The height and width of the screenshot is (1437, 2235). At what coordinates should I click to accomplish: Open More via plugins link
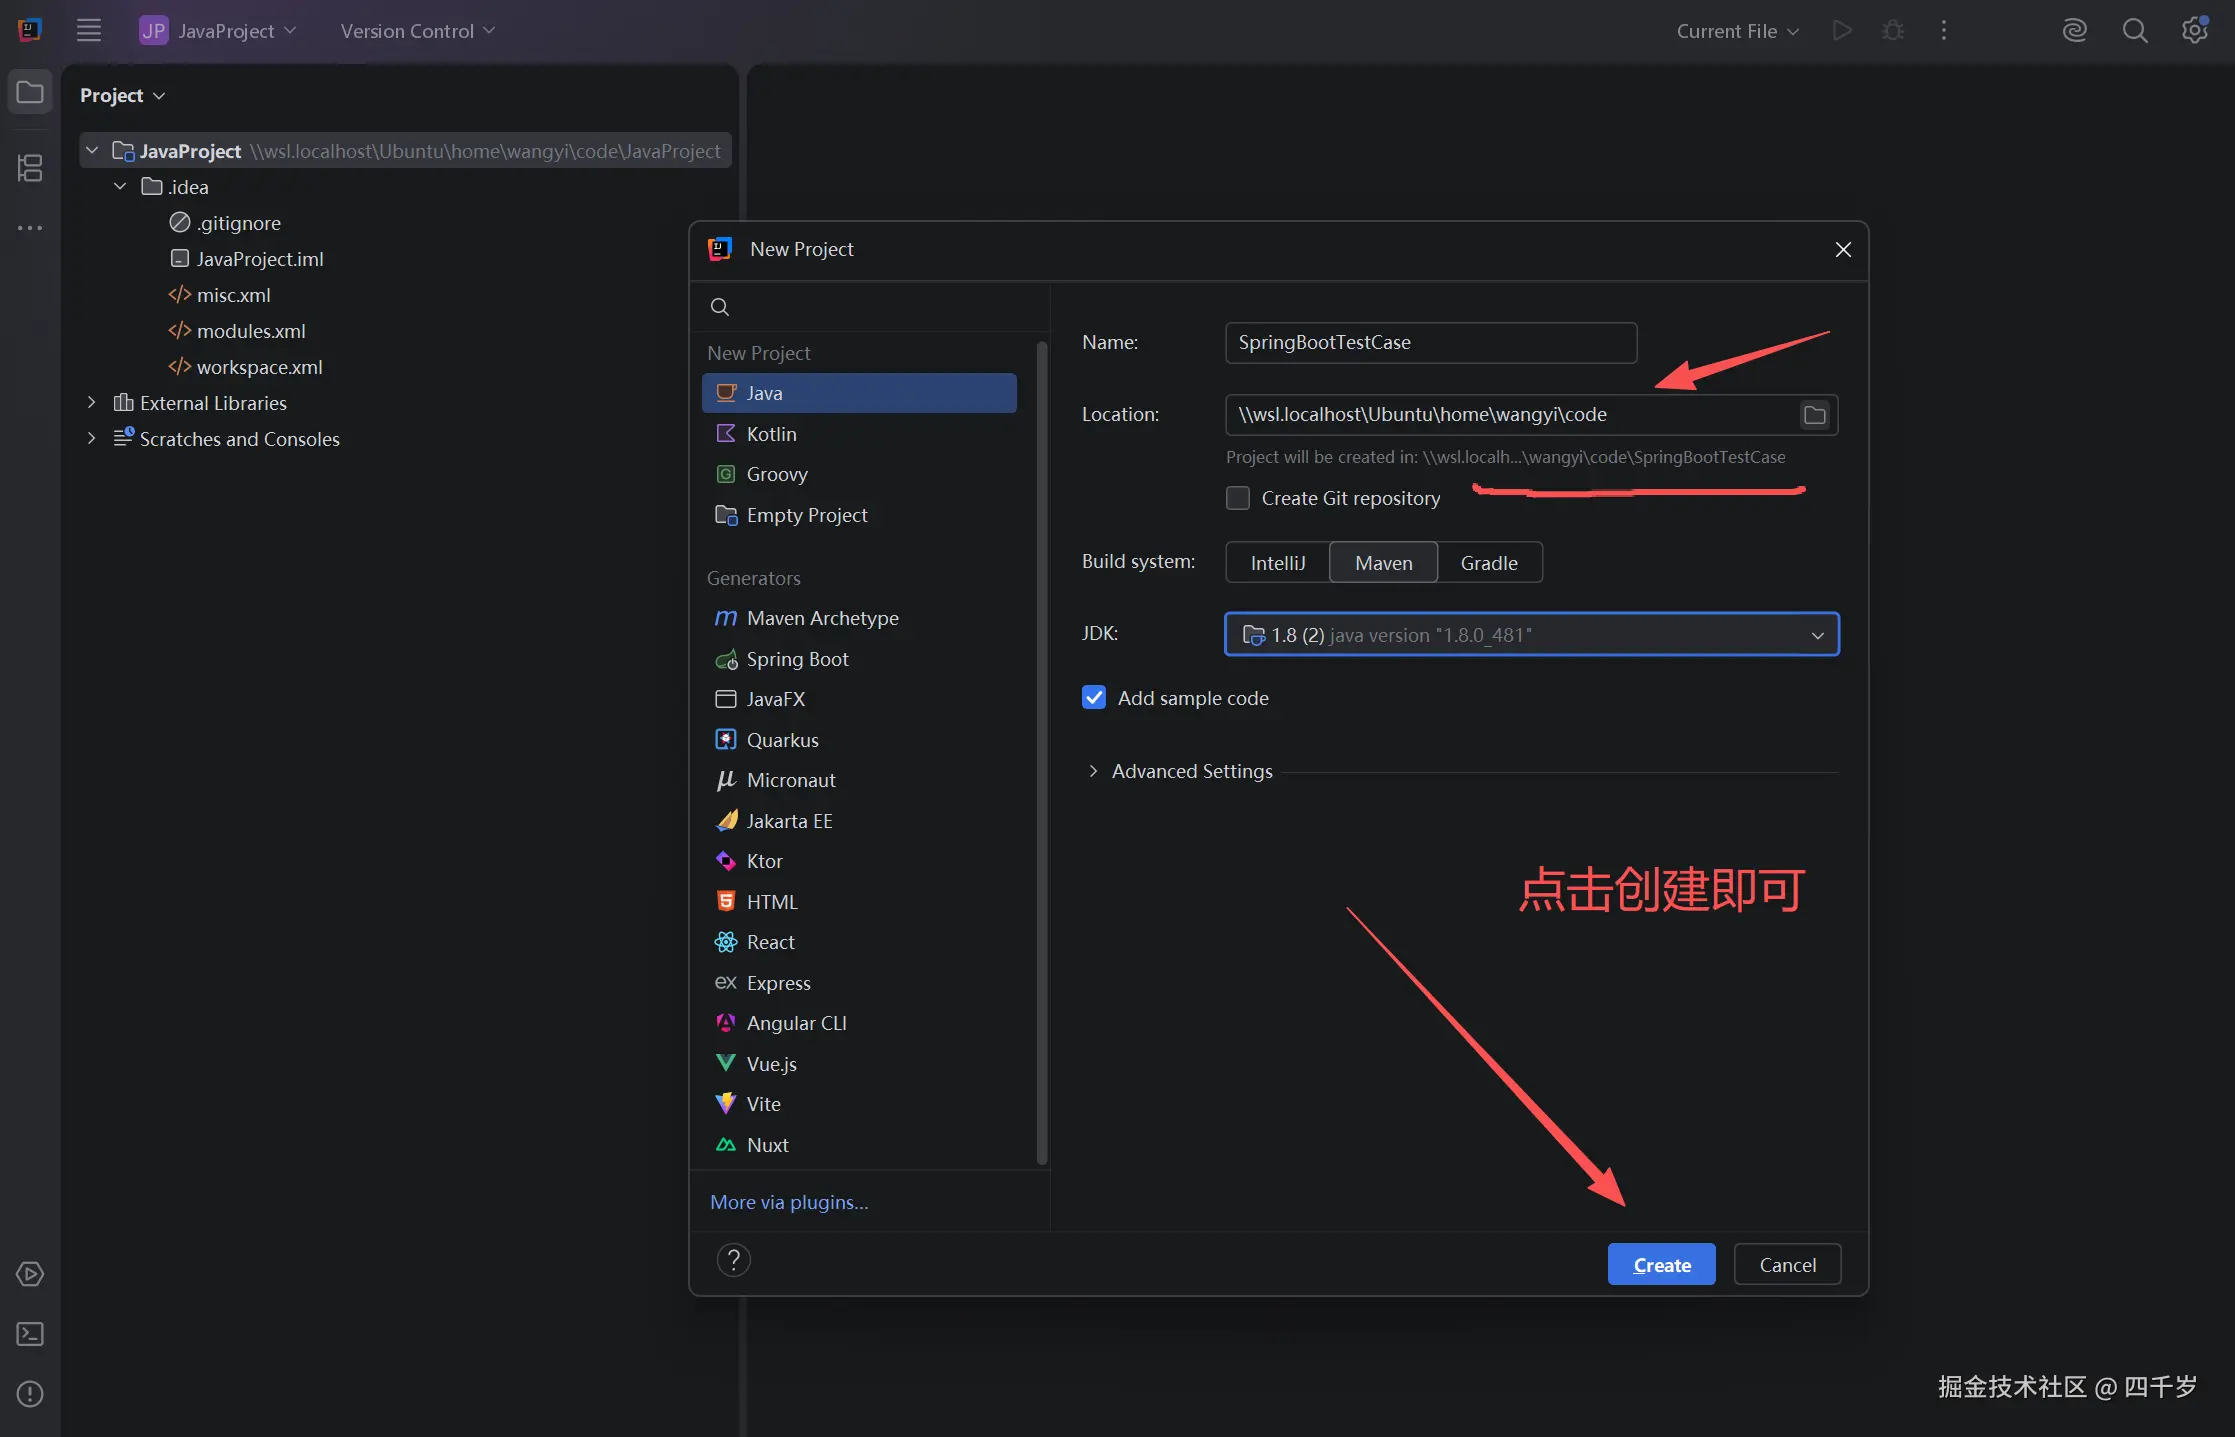click(788, 1202)
